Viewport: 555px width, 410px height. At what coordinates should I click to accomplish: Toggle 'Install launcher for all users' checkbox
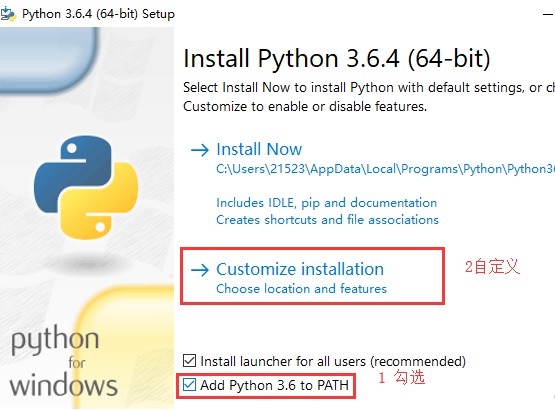[x=189, y=361]
